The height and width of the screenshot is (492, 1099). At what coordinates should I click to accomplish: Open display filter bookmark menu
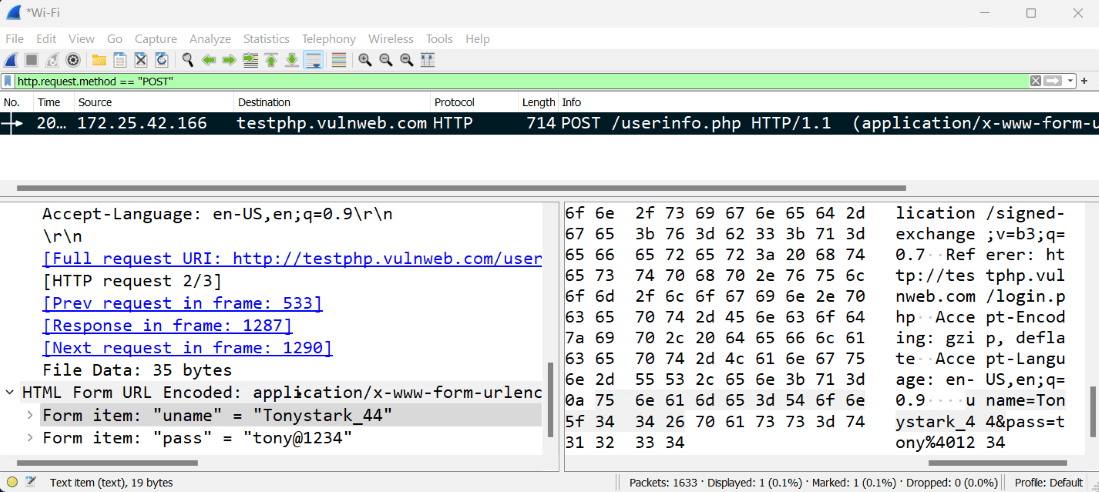[8, 81]
